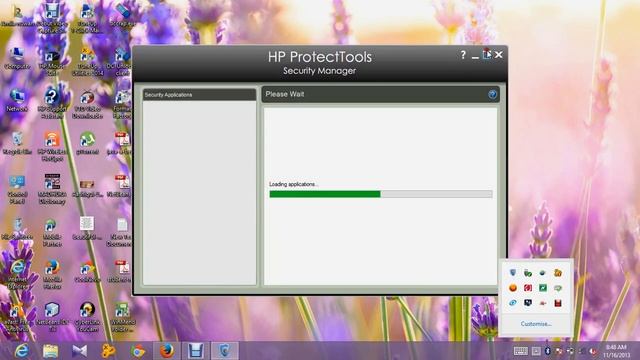The height and width of the screenshot is (360, 640).
Task: Click the orange house-like icon in tray popup
Action: (x=558, y=273)
